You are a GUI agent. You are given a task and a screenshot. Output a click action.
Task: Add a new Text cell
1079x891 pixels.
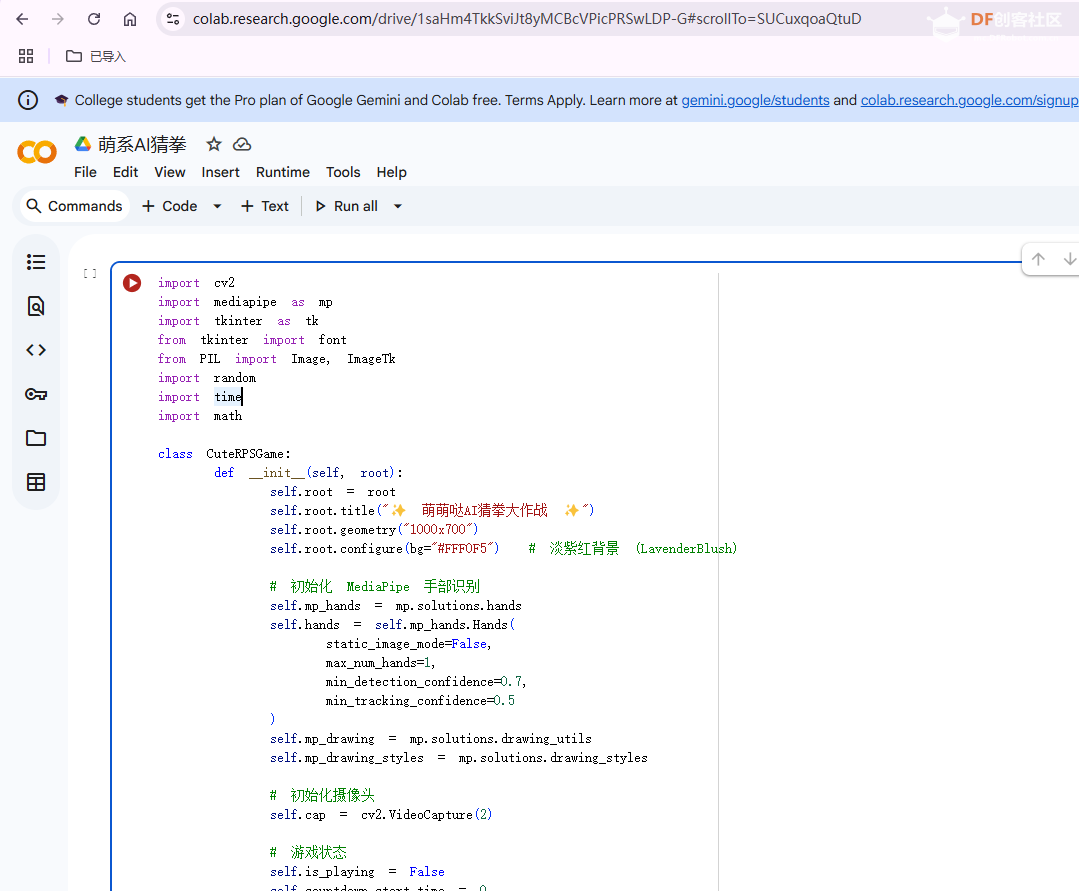(264, 206)
